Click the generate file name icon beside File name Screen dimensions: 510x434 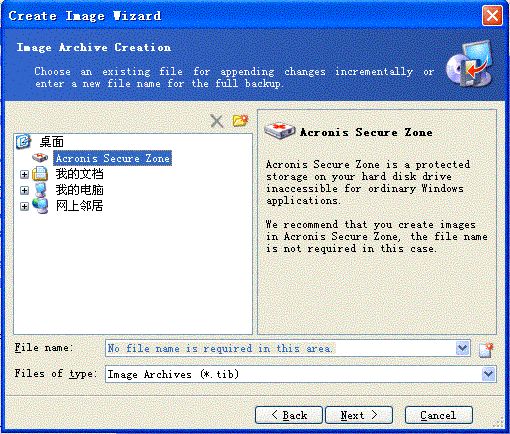click(486, 350)
